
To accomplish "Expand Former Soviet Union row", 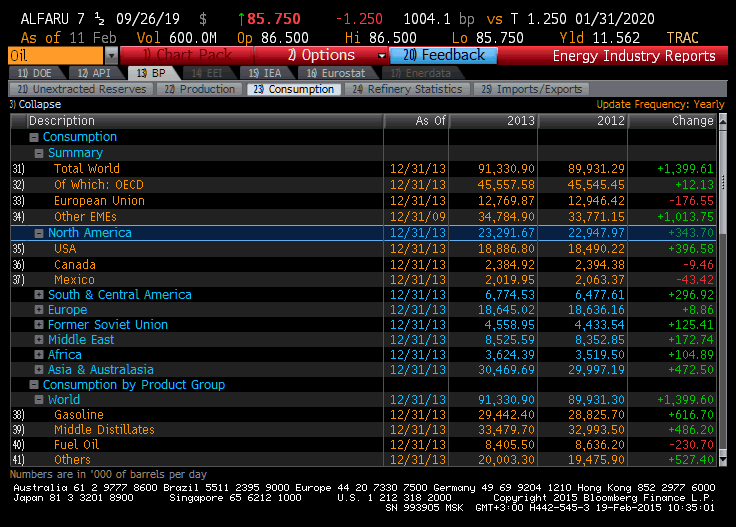I will point(39,325).
